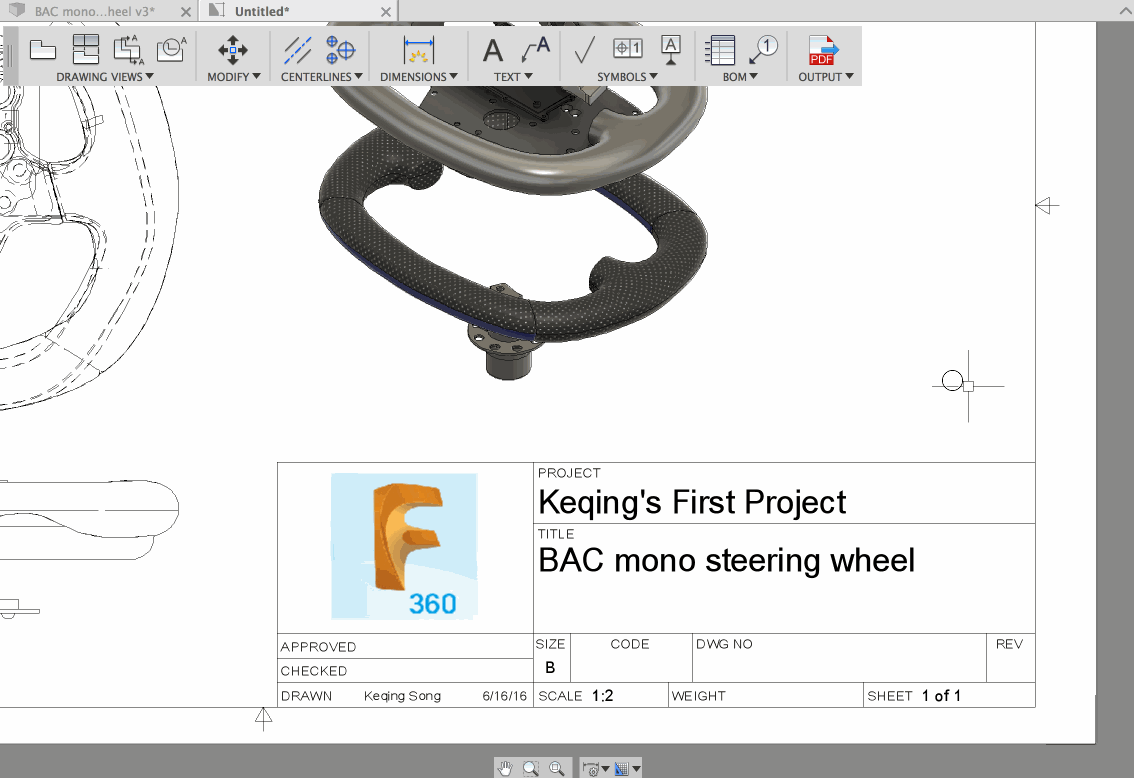Select the Move tool in Modify
Screen dimensions: 1134x778
[233, 50]
